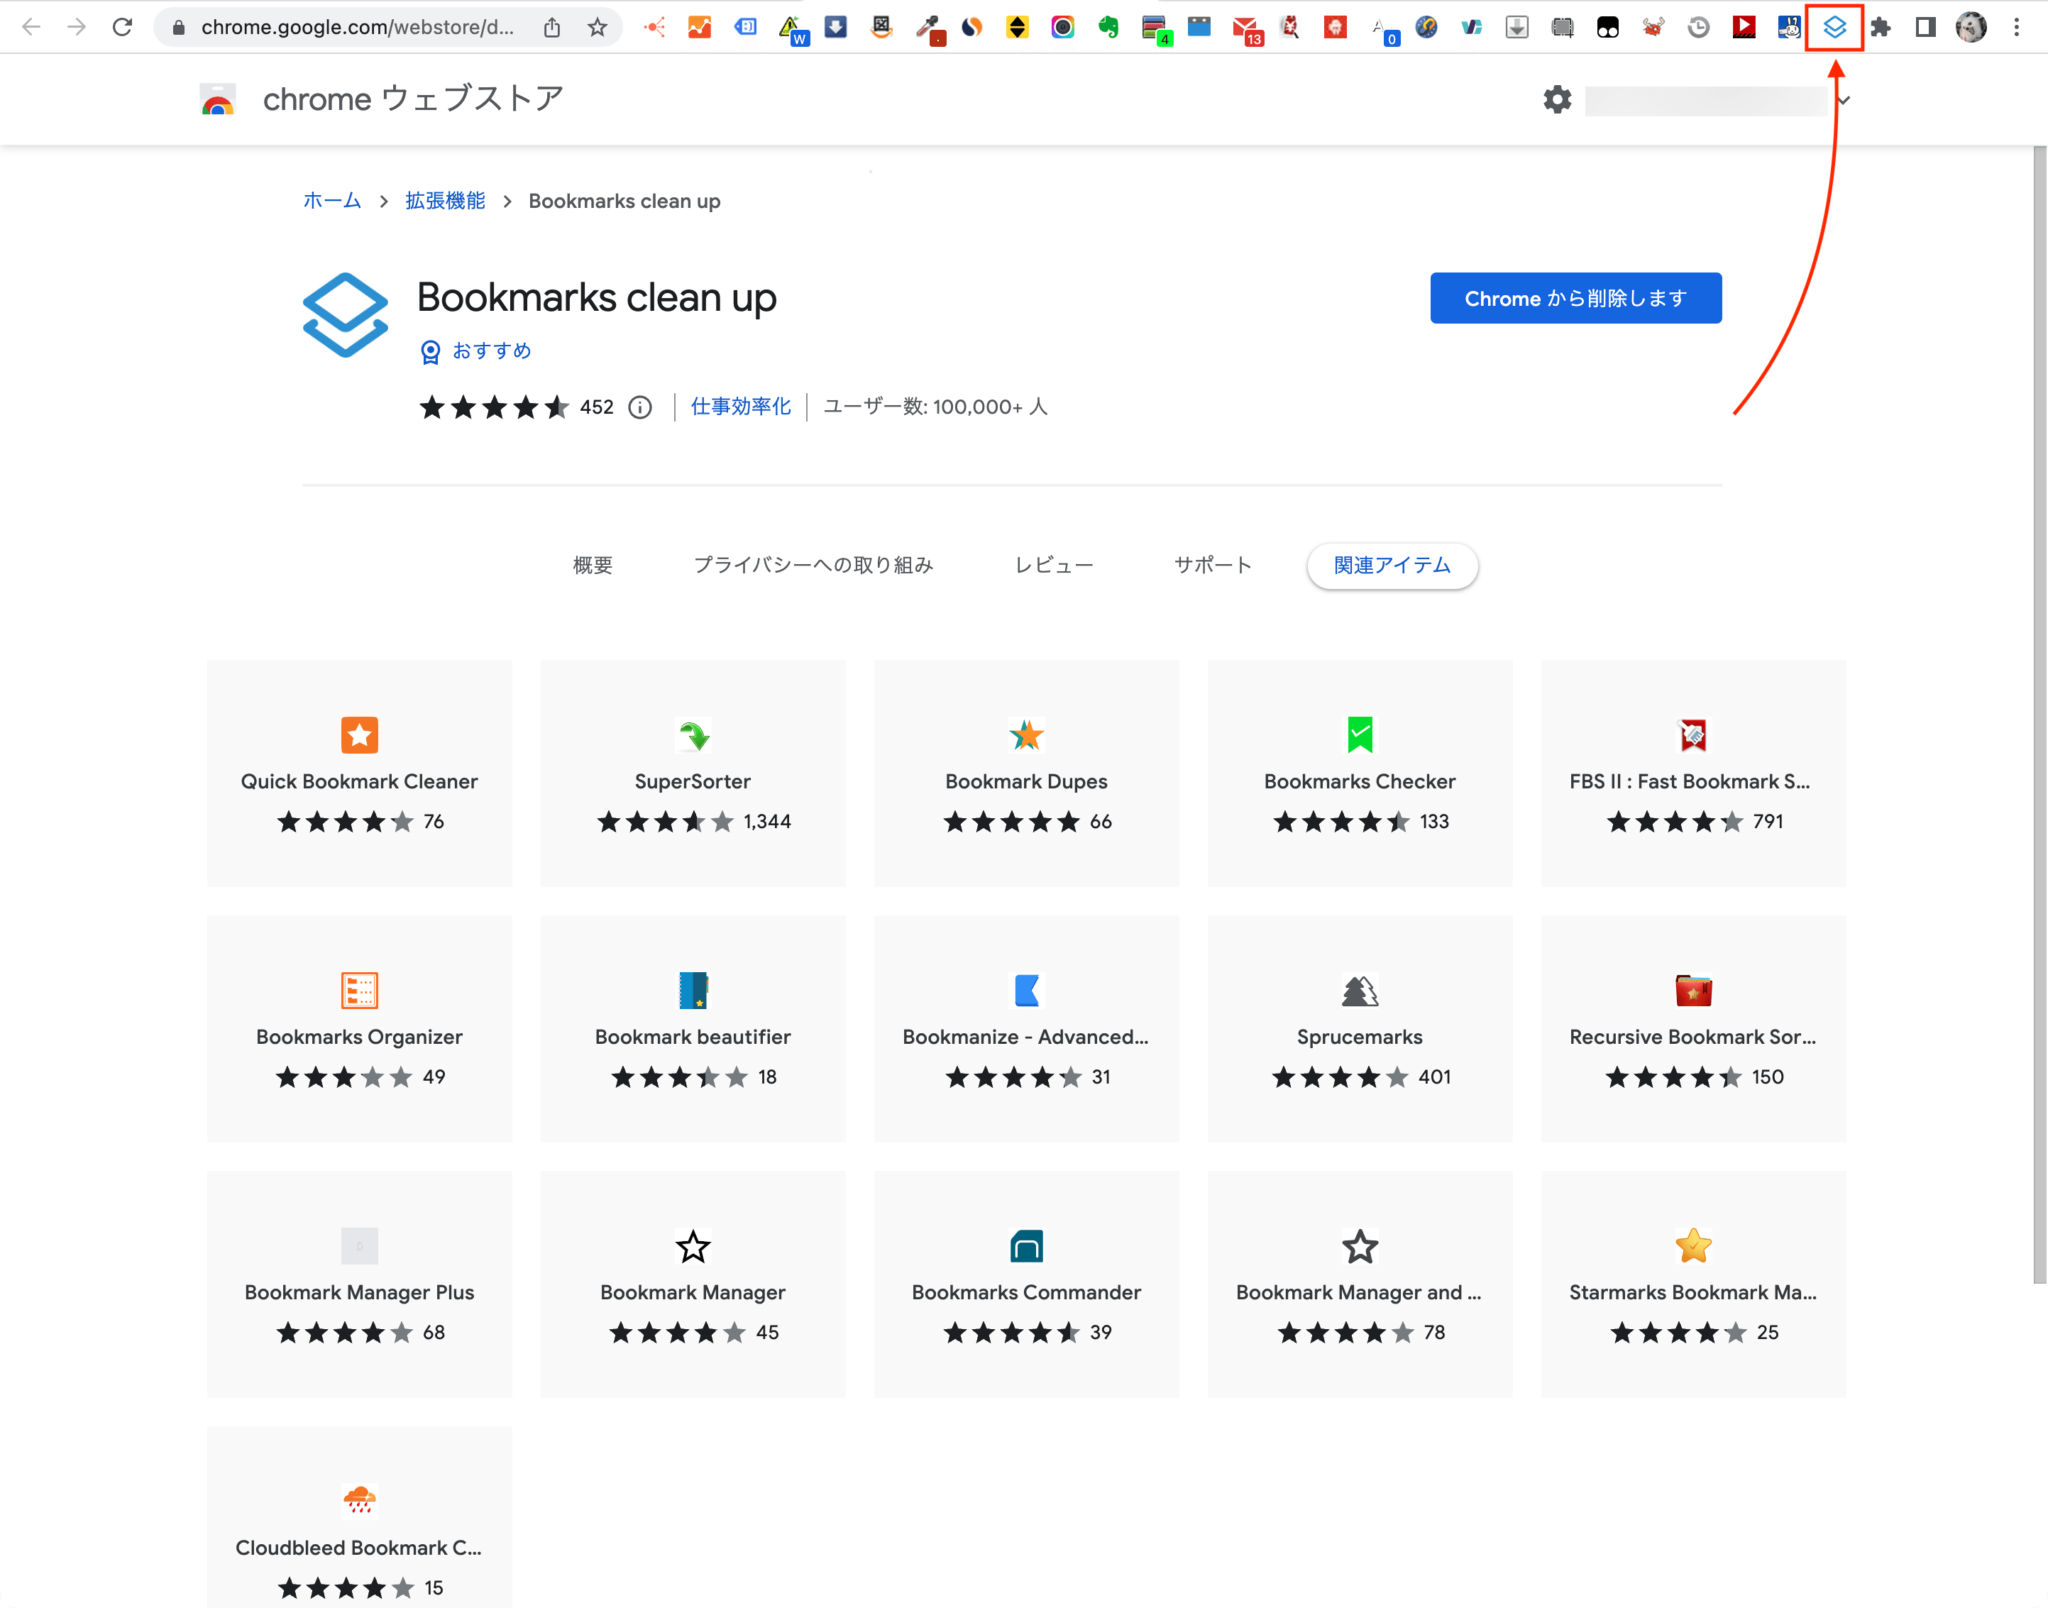Select the eyedropper color picker extension
2048x1608 pixels.
pos(929,27)
